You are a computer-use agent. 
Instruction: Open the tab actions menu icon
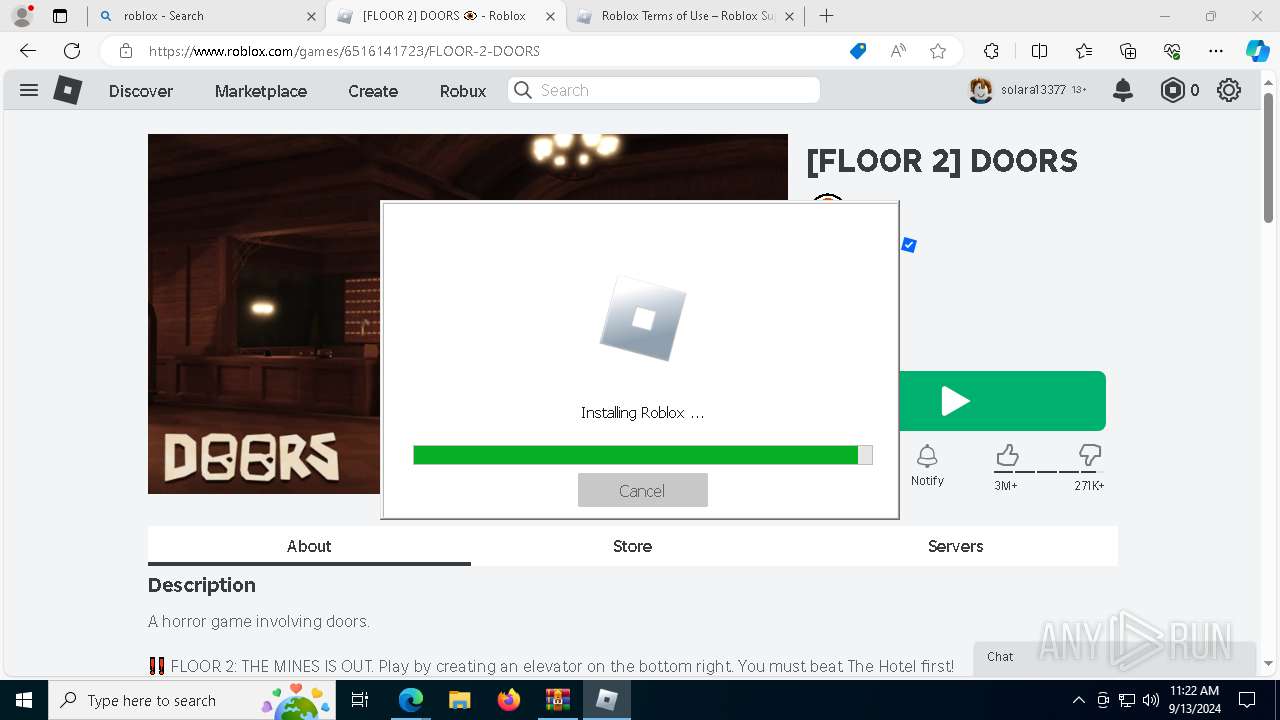tap(60, 16)
